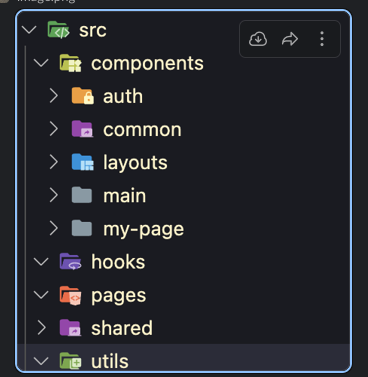This screenshot has height=377, width=368.
Task: Click the src code folder icon
Action: point(58,30)
